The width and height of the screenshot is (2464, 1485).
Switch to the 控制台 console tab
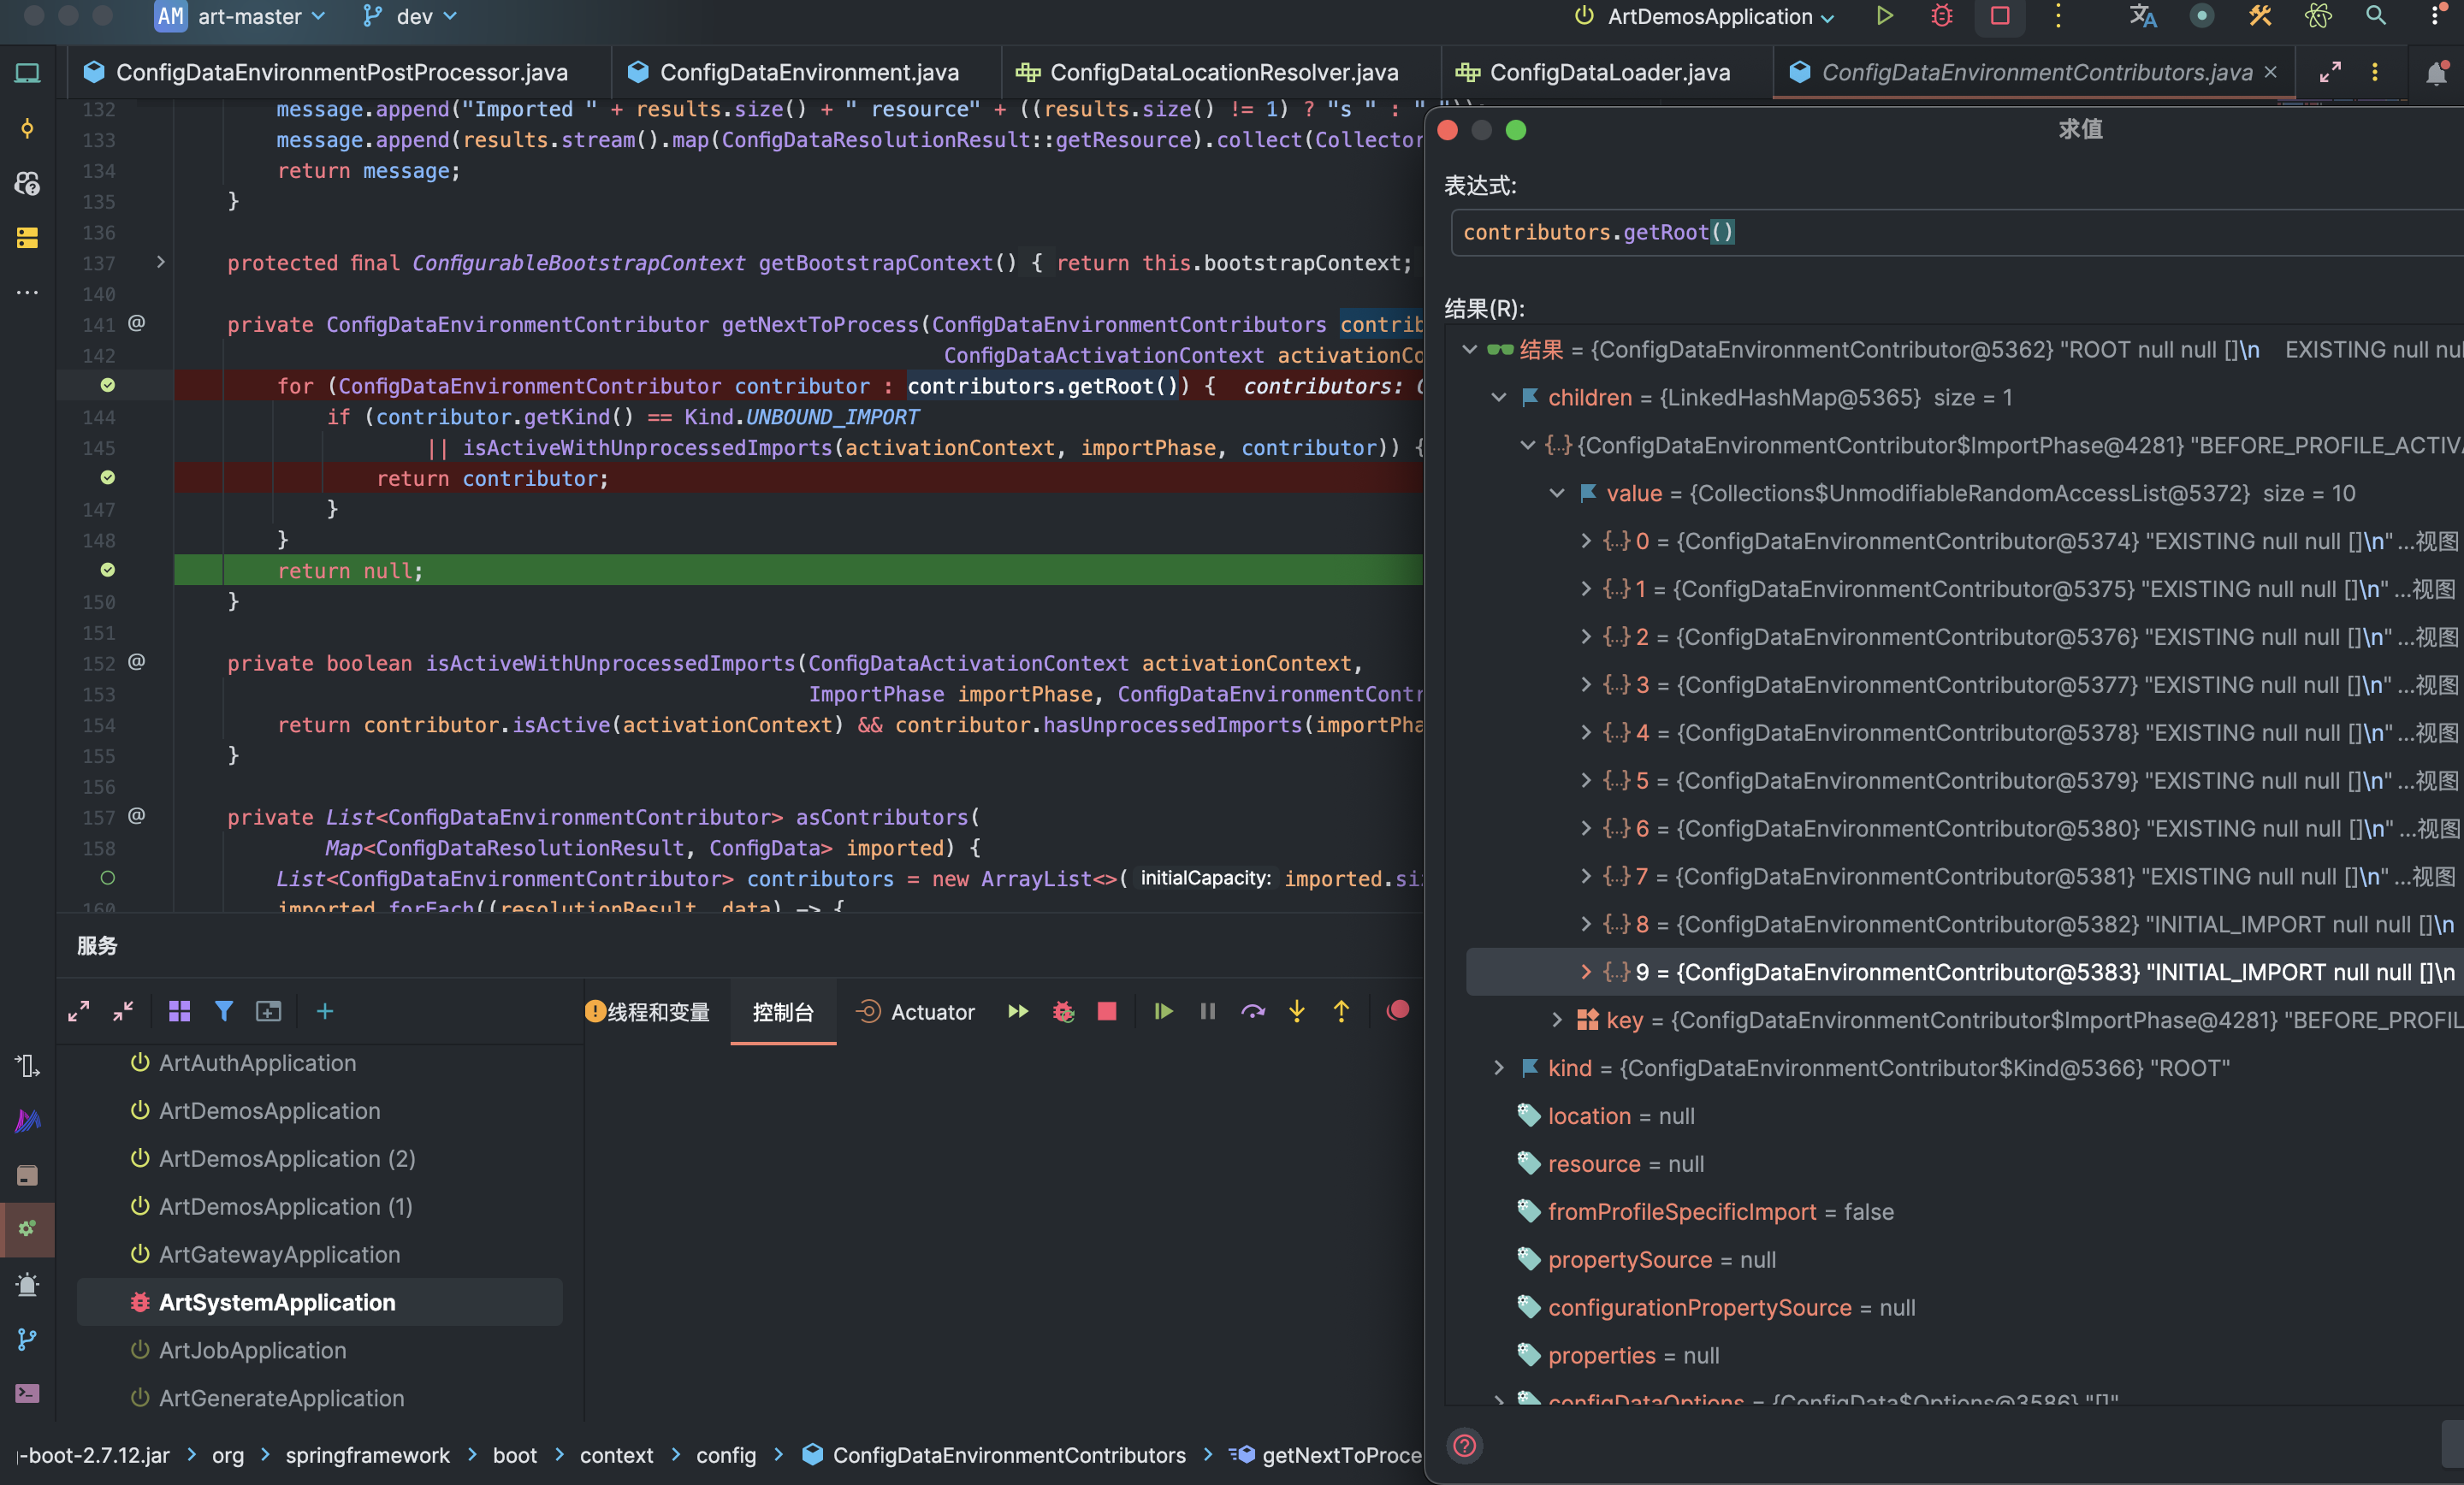click(x=783, y=1012)
